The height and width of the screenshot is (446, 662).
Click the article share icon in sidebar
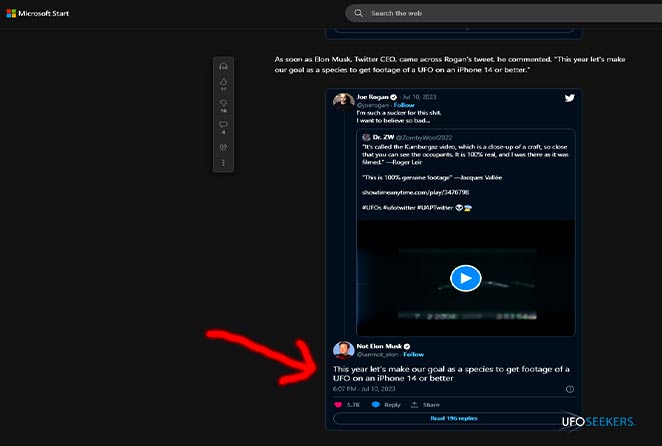(223, 146)
